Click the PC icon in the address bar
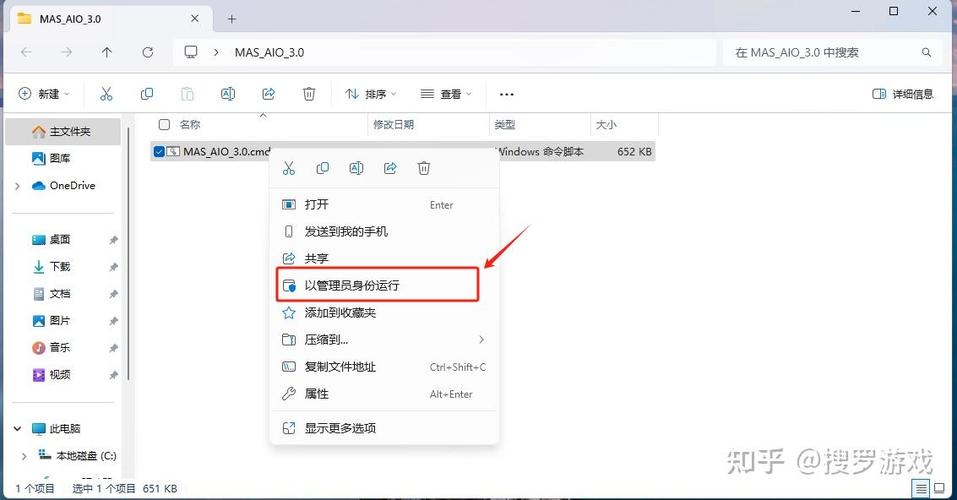957x500 pixels. tap(191, 52)
